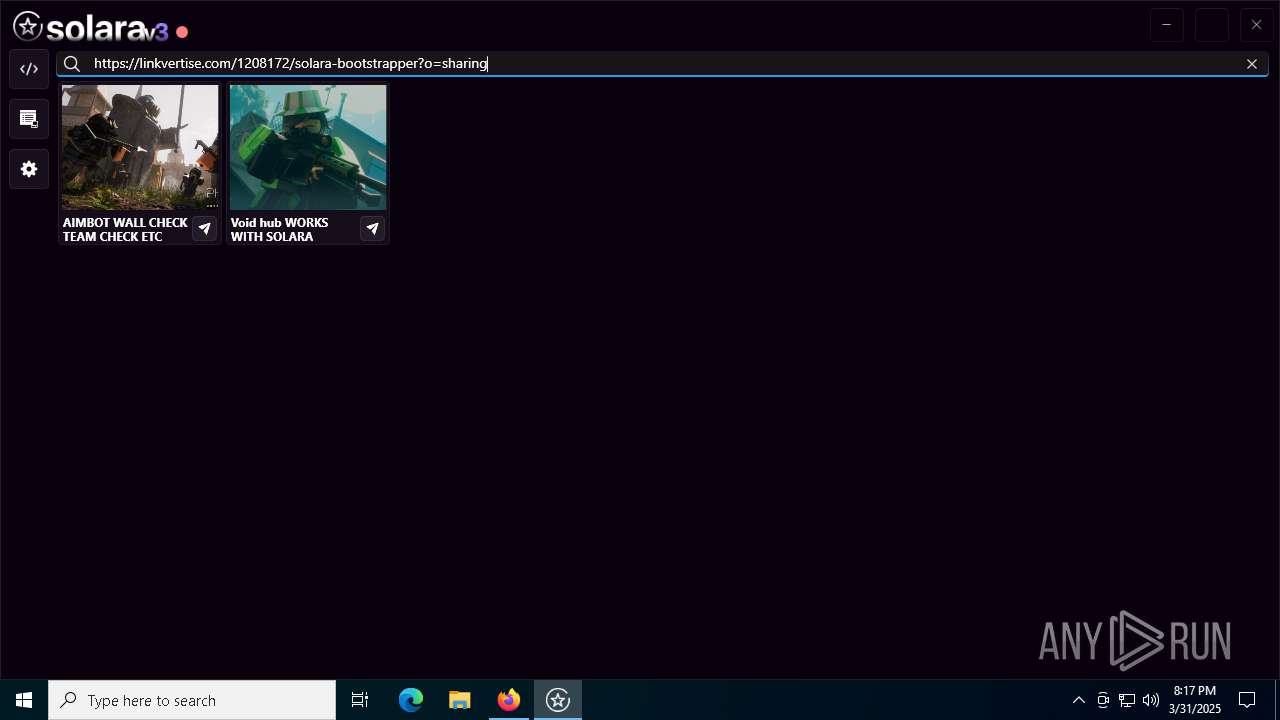
Task: Switch to Solara taskbar icon
Action: [x=558, y=700]
